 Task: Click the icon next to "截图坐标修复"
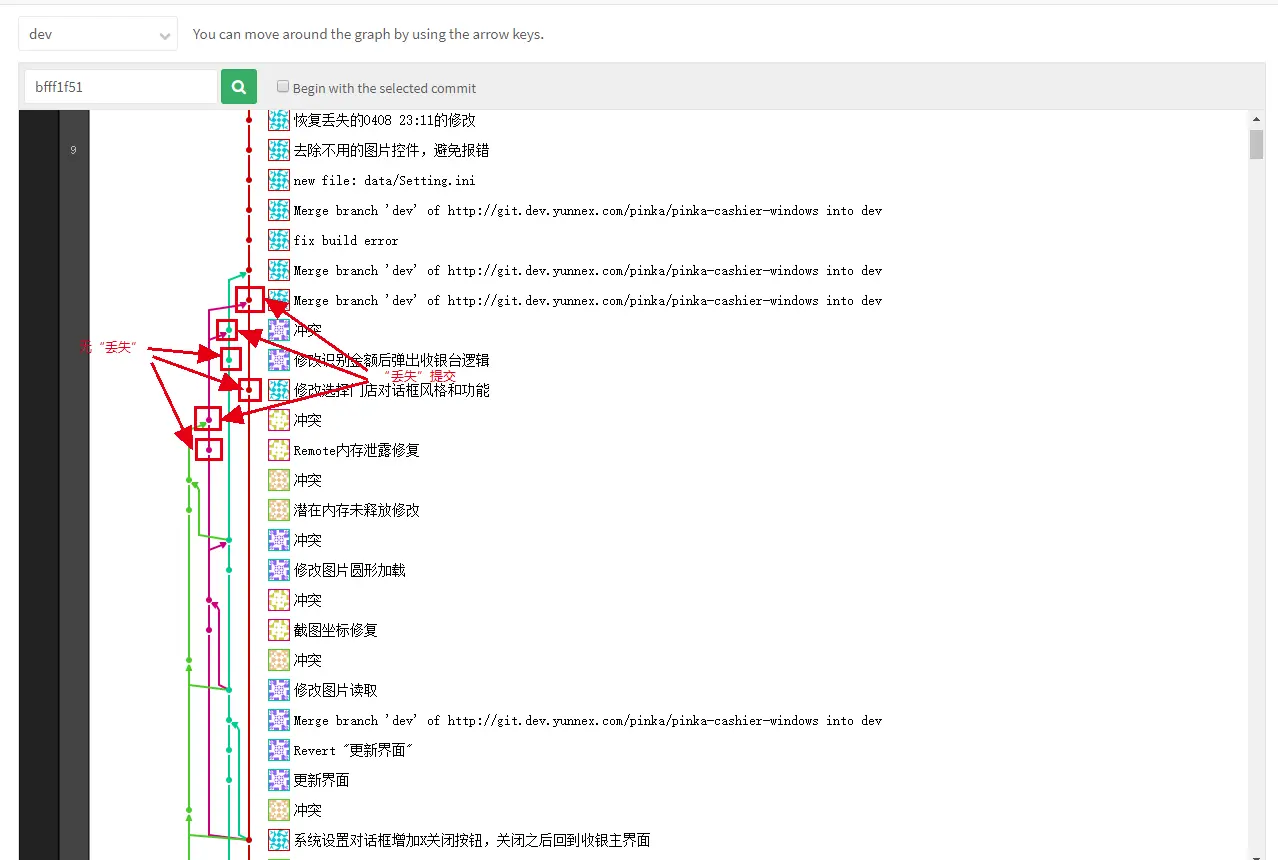tap(277, 630)
